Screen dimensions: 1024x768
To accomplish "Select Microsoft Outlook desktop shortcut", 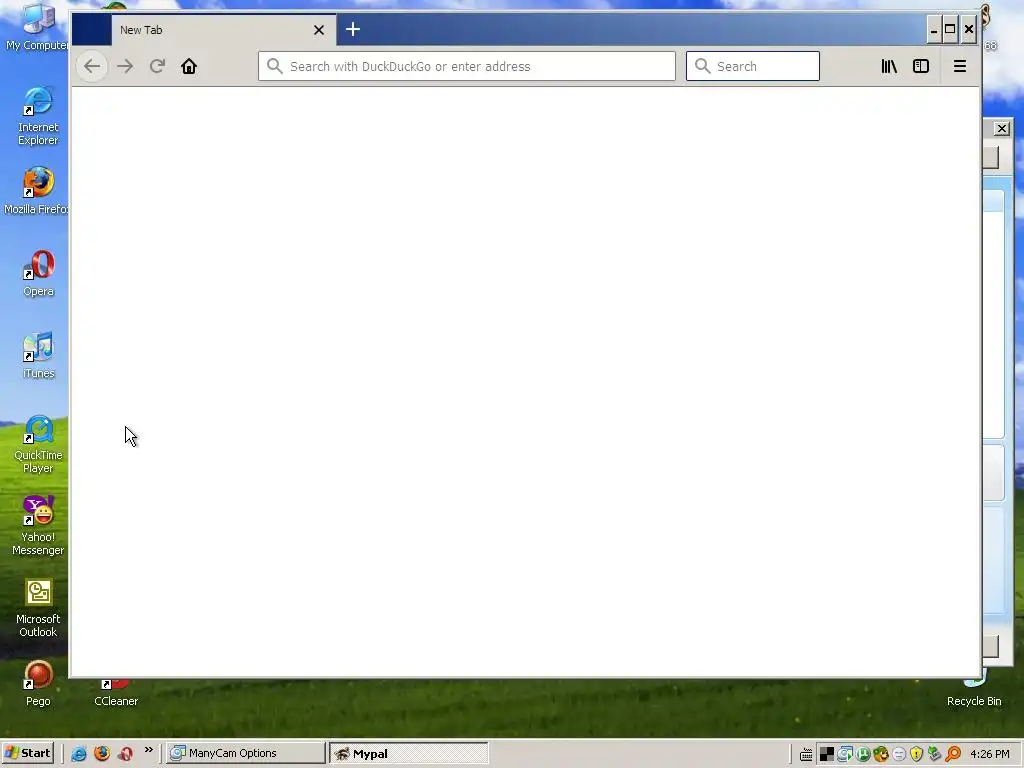I will pyautogui.click(x=38, y=608).
